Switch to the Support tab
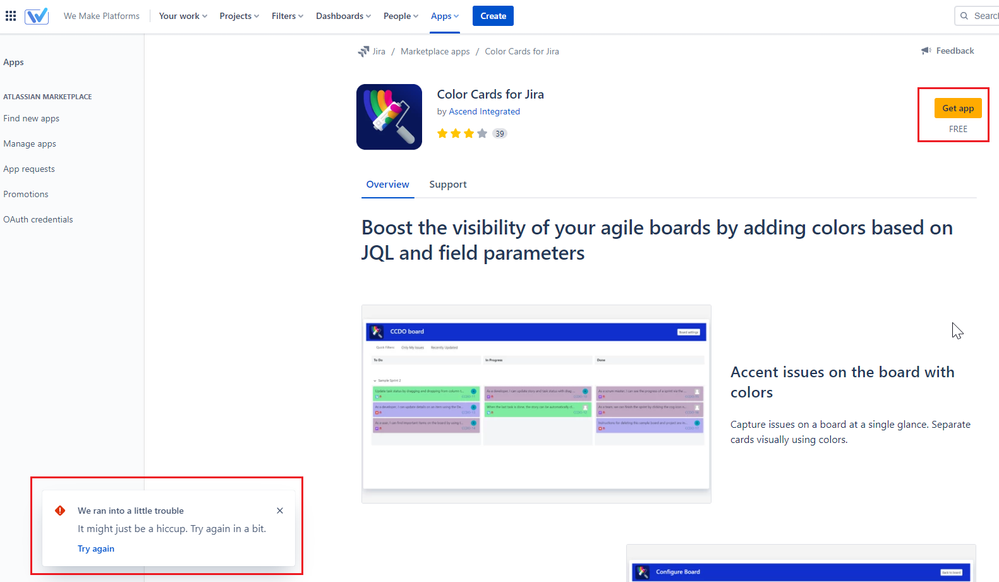Viewport: 999px width, 582px height. click(448, 184)
